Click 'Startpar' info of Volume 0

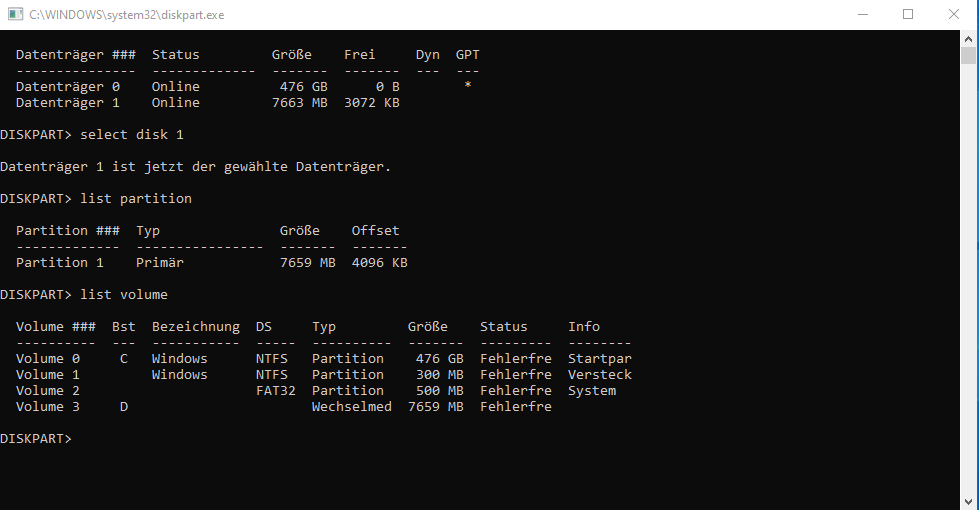(599, 359)
